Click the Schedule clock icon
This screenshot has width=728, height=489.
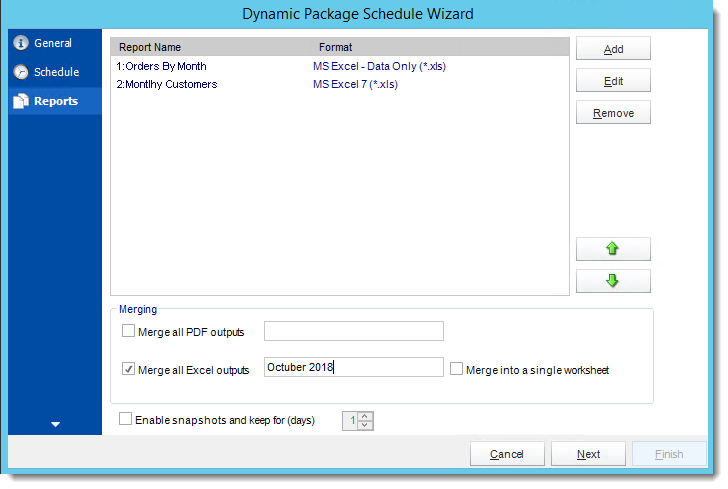coord(21,72)
